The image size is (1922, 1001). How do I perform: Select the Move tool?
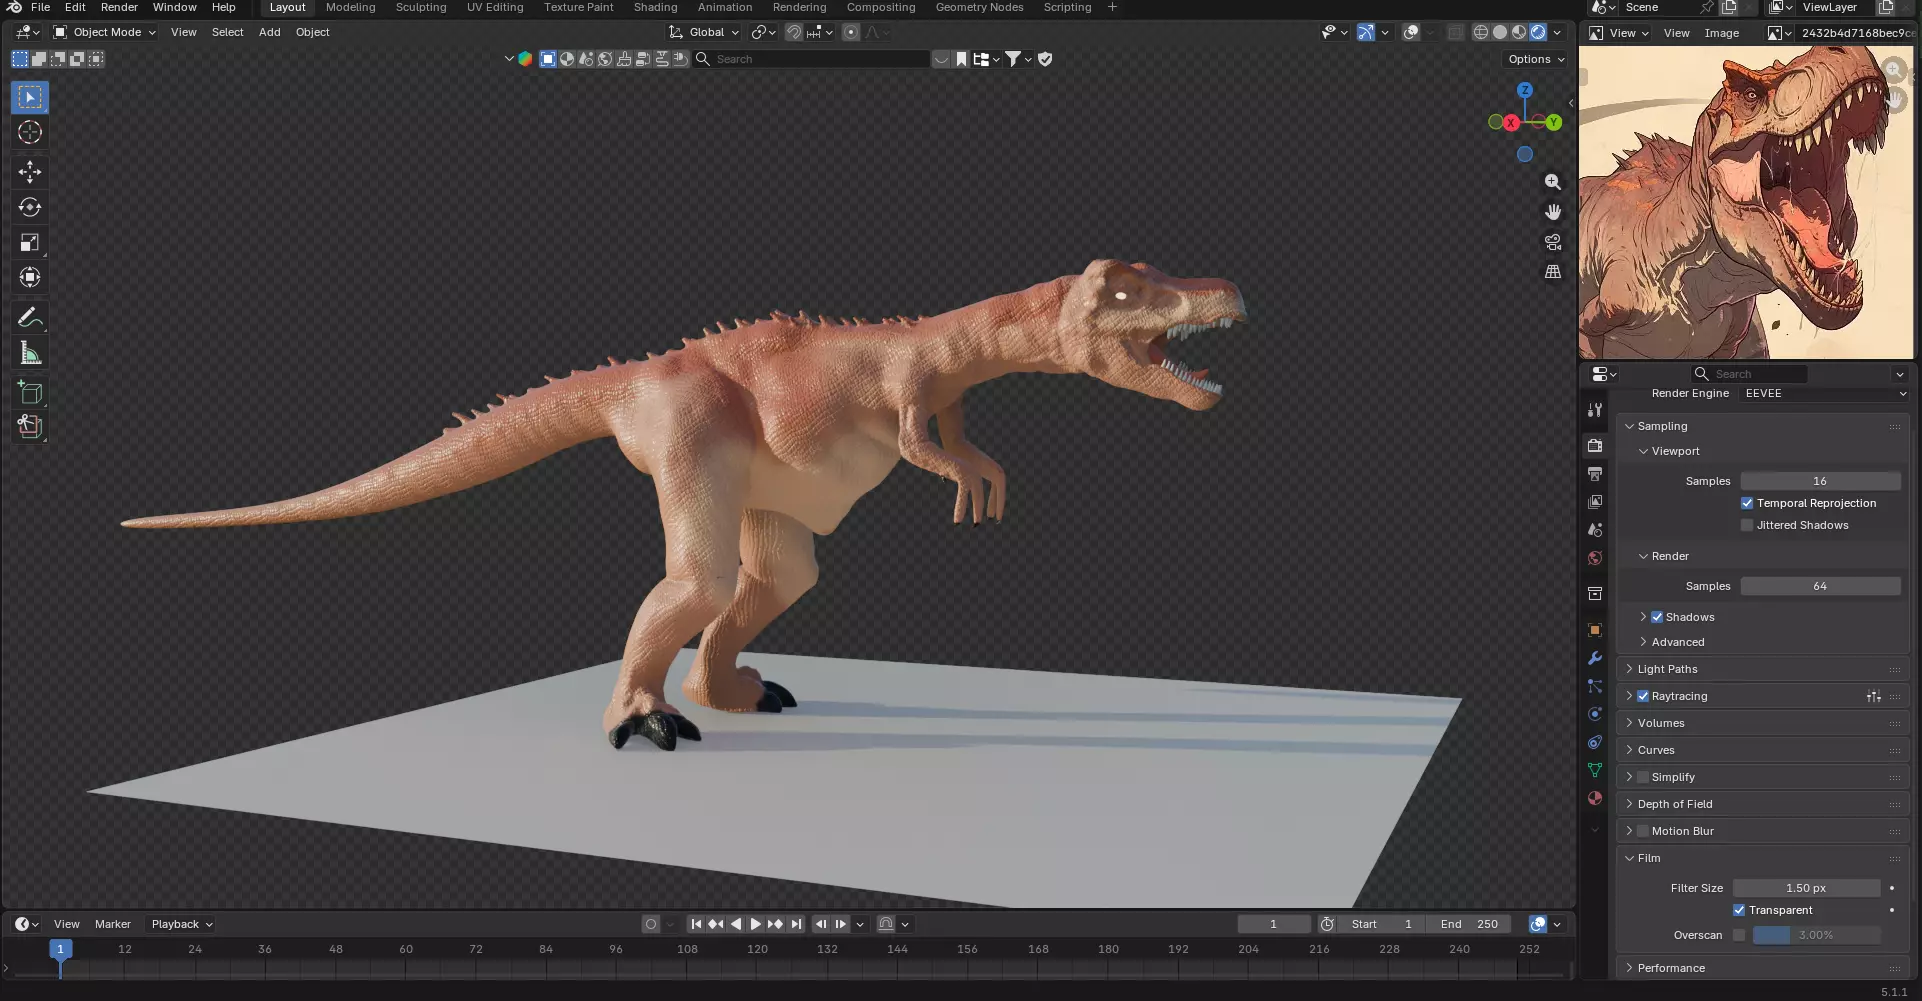pyautogui.click(x=30, y=172)
